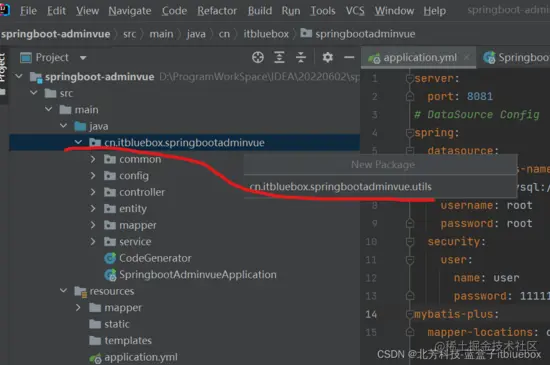Expand the controller package
The width and height of the screenshot is (550, 365).
pos(93,192)
